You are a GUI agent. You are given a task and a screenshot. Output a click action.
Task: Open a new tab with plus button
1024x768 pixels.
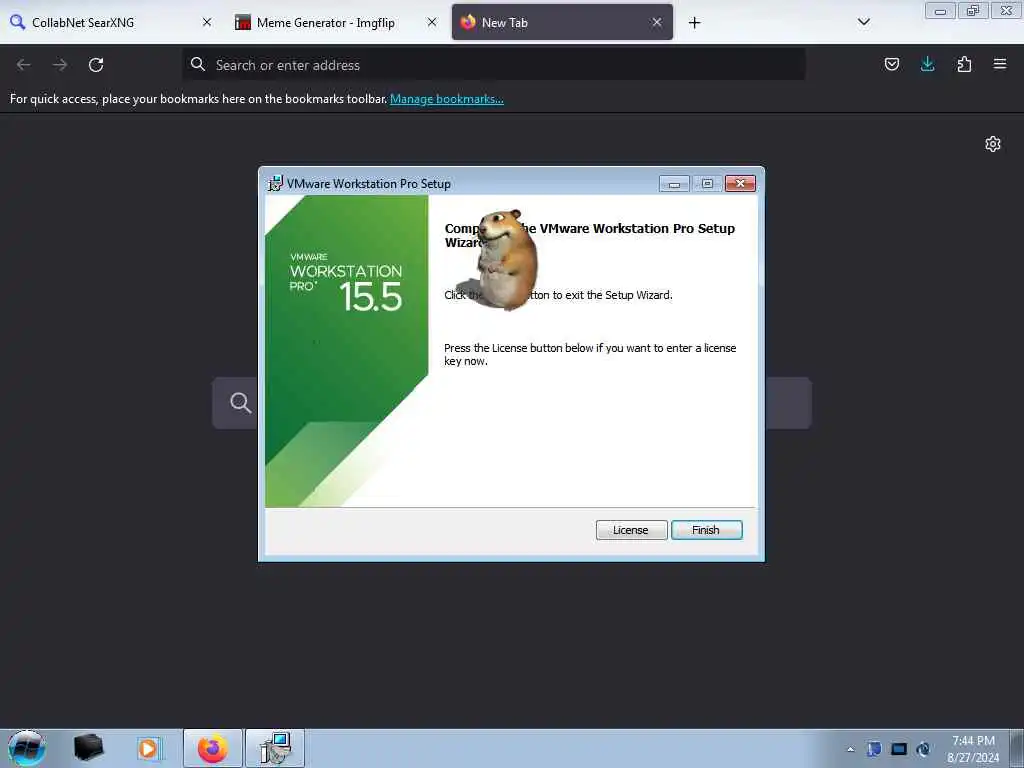coord(694,23)
